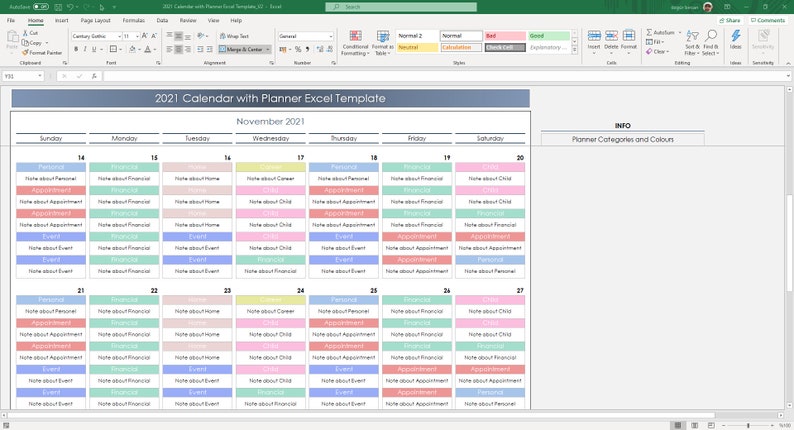Toggle Align Left horizontal alignment

click(x=170, y=49)
